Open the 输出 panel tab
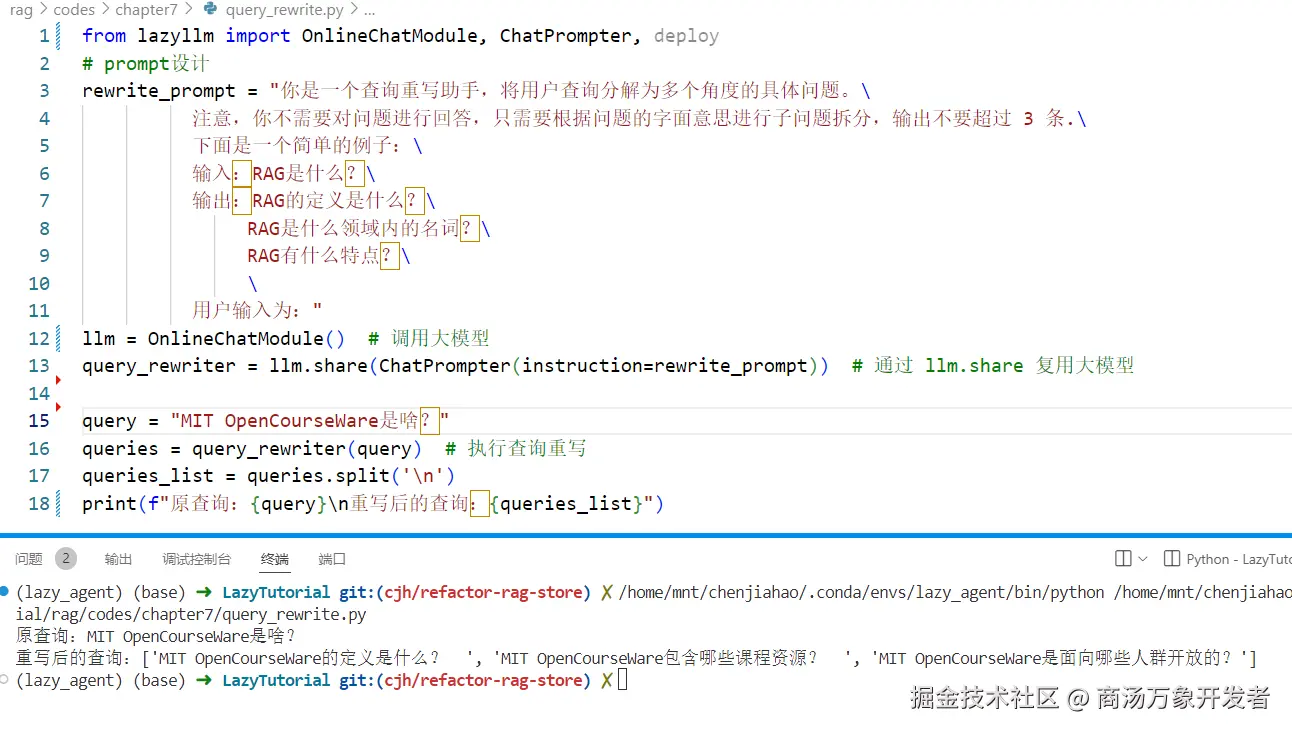The image size is (1292, 733). pyautogui.click(x=118, y=559)
